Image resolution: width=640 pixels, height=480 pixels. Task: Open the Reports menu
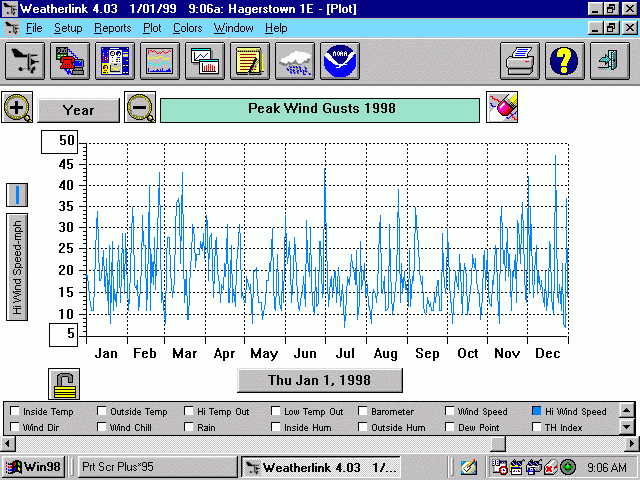coord(113,28)
